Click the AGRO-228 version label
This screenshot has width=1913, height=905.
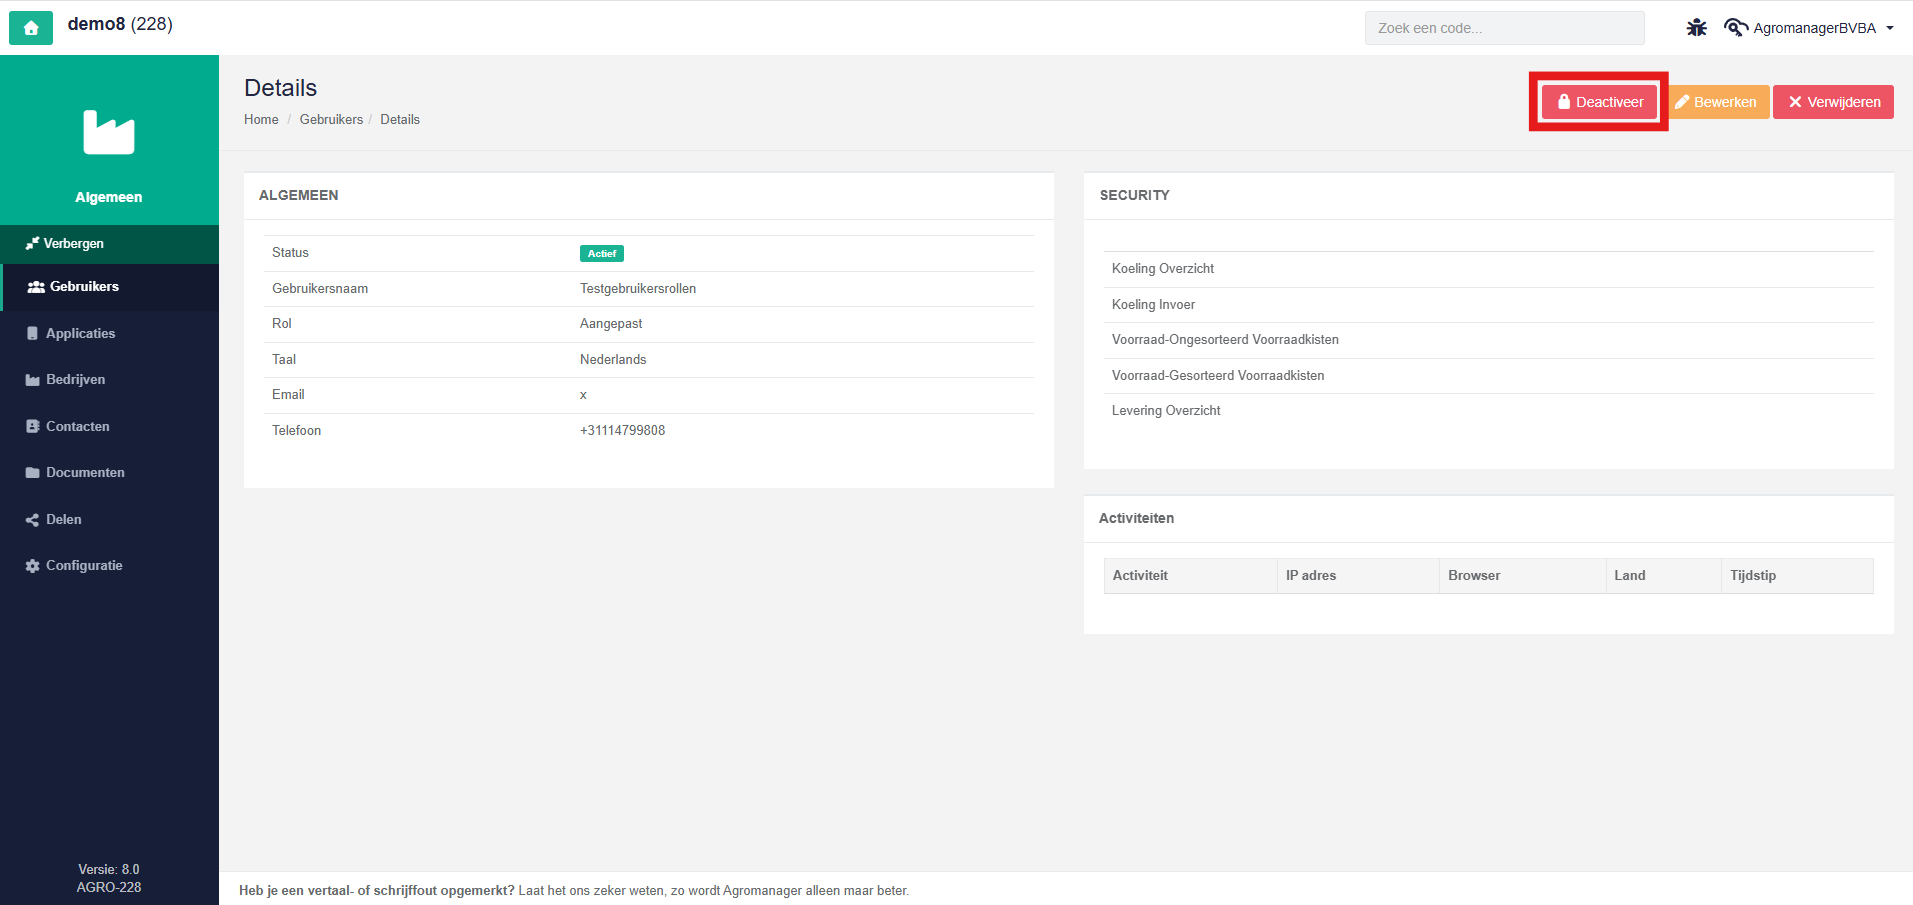pyautogui.click(x=109, y=888)
